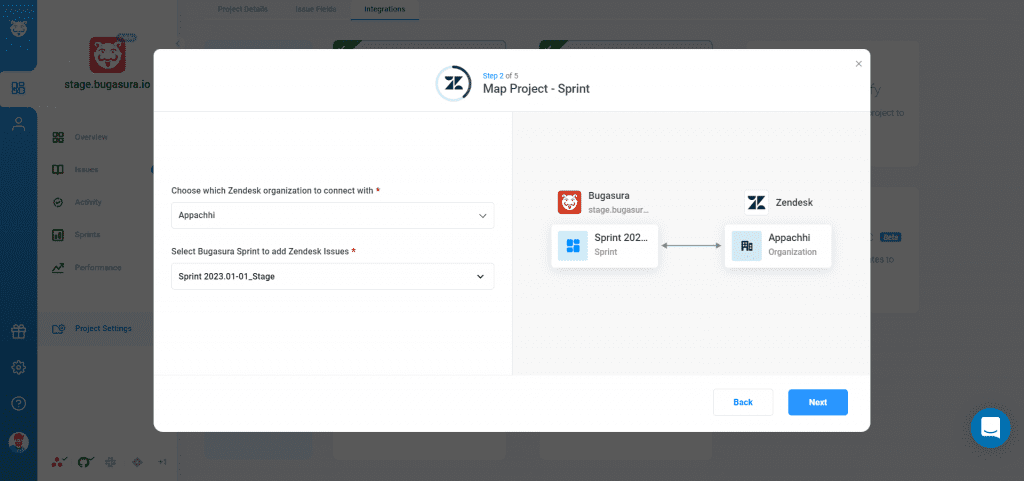The image size is (1024, 481).
Task: Switch to the Issue Fields tab
Action: [x=316, y=9]
